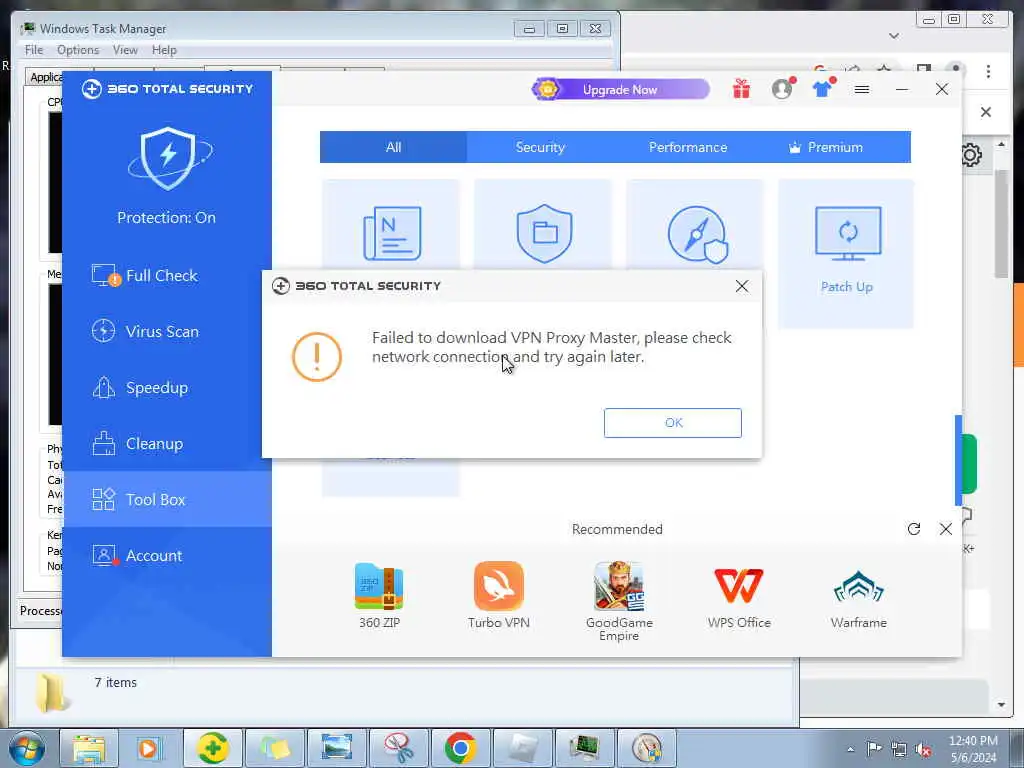Viewport: 1024px width, 768px height.
Task: Refresh the Recommended apps list
Action: [x=914, y=529]
